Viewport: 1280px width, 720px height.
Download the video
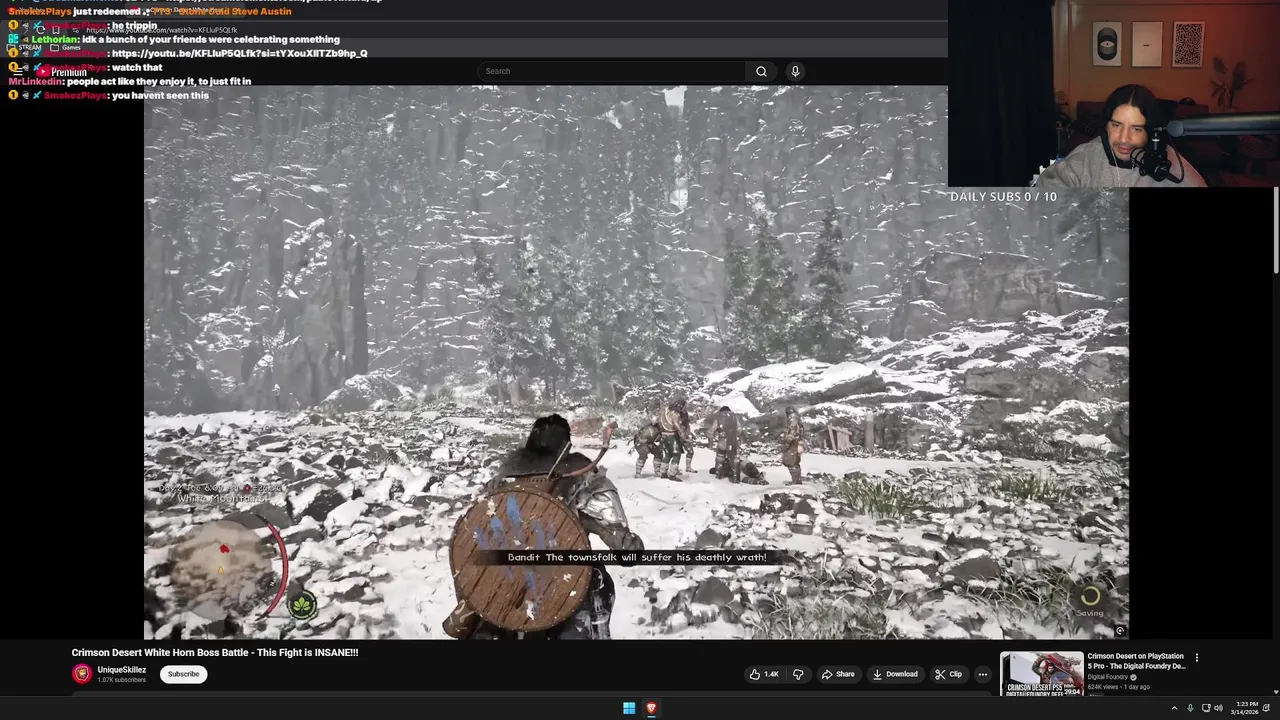pyautogui.click(x=894, y=674)
